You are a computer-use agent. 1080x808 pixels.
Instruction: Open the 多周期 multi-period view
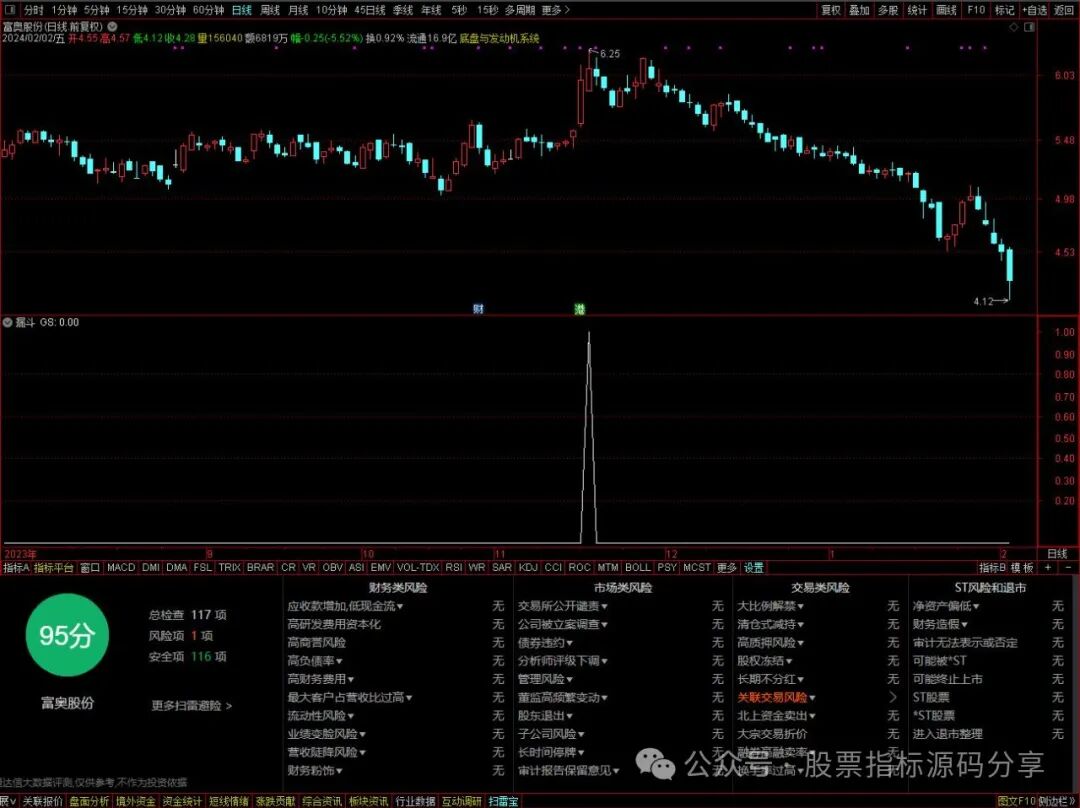pos(520,10)
